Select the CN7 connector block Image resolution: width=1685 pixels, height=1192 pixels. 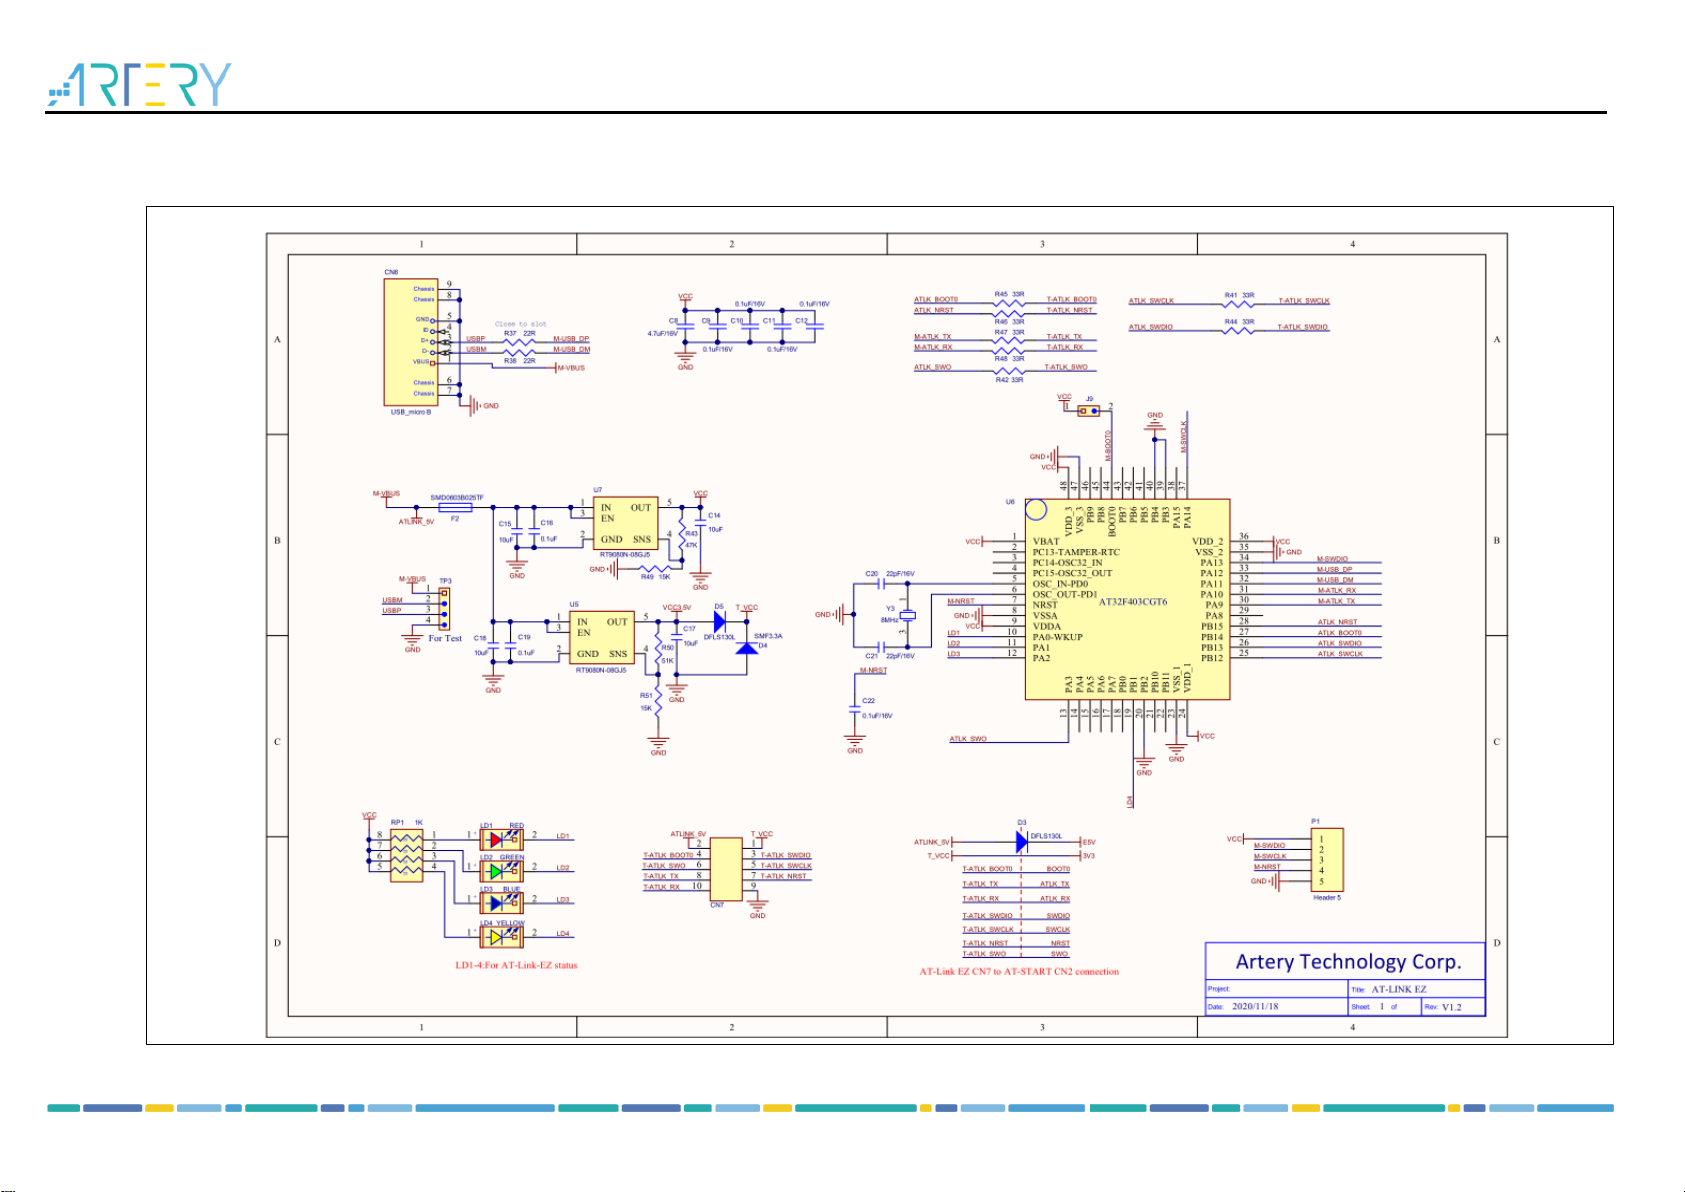726,869
